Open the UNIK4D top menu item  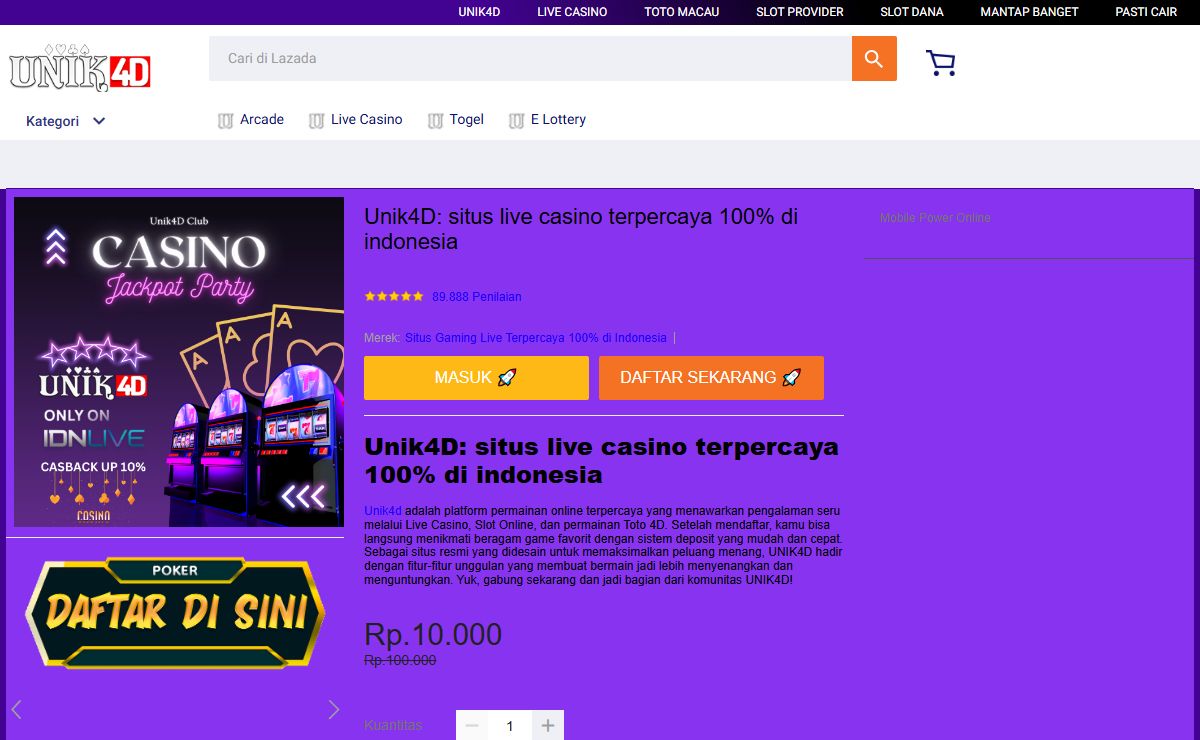click(x=479, y=12)
